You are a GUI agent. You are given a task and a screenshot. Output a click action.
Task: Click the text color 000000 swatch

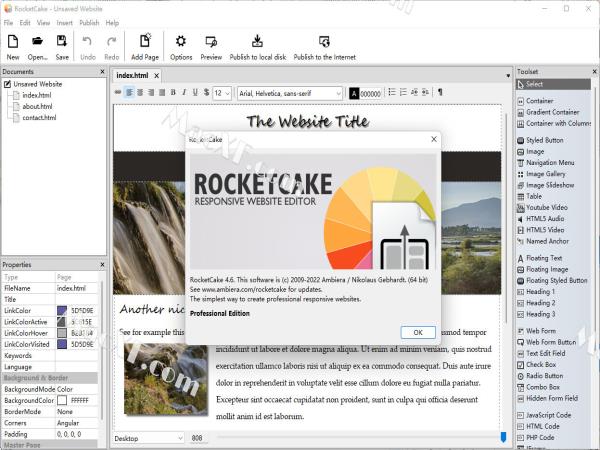pyautogui.click(x=354, y=93)
